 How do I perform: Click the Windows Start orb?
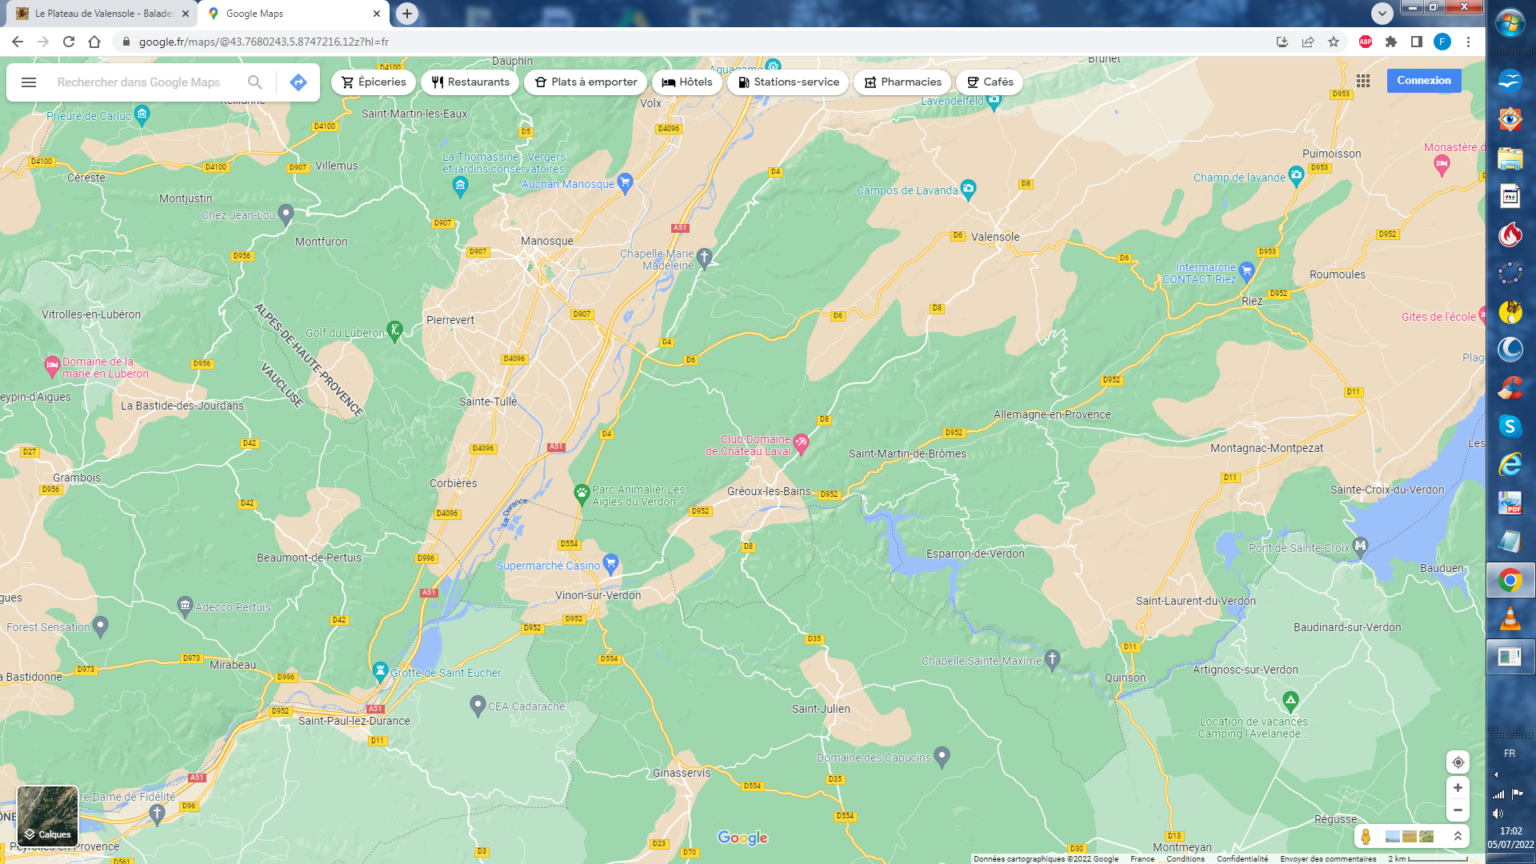coord(1510,23)
